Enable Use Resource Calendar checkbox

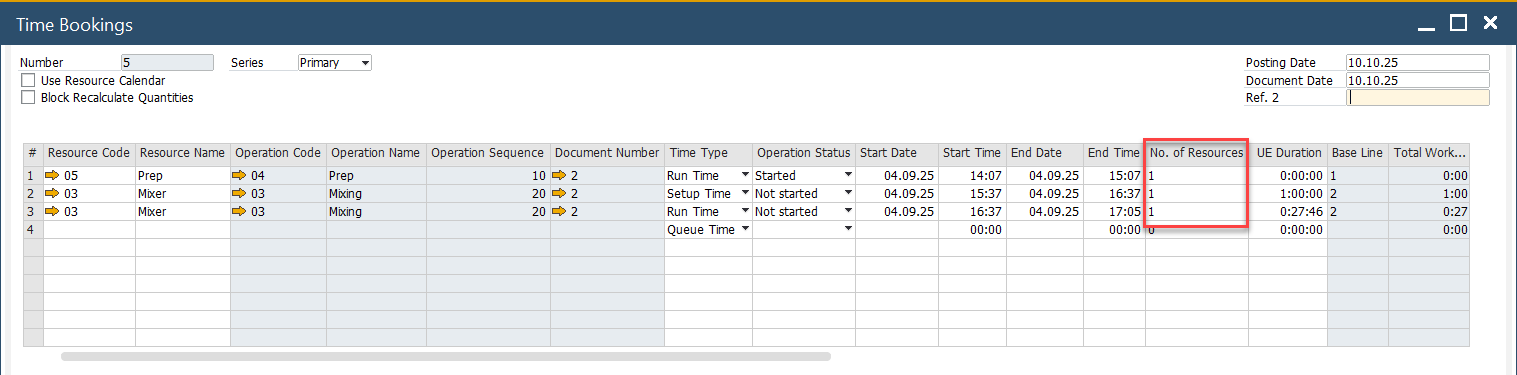pyautogui.click(x=28, y=80)
